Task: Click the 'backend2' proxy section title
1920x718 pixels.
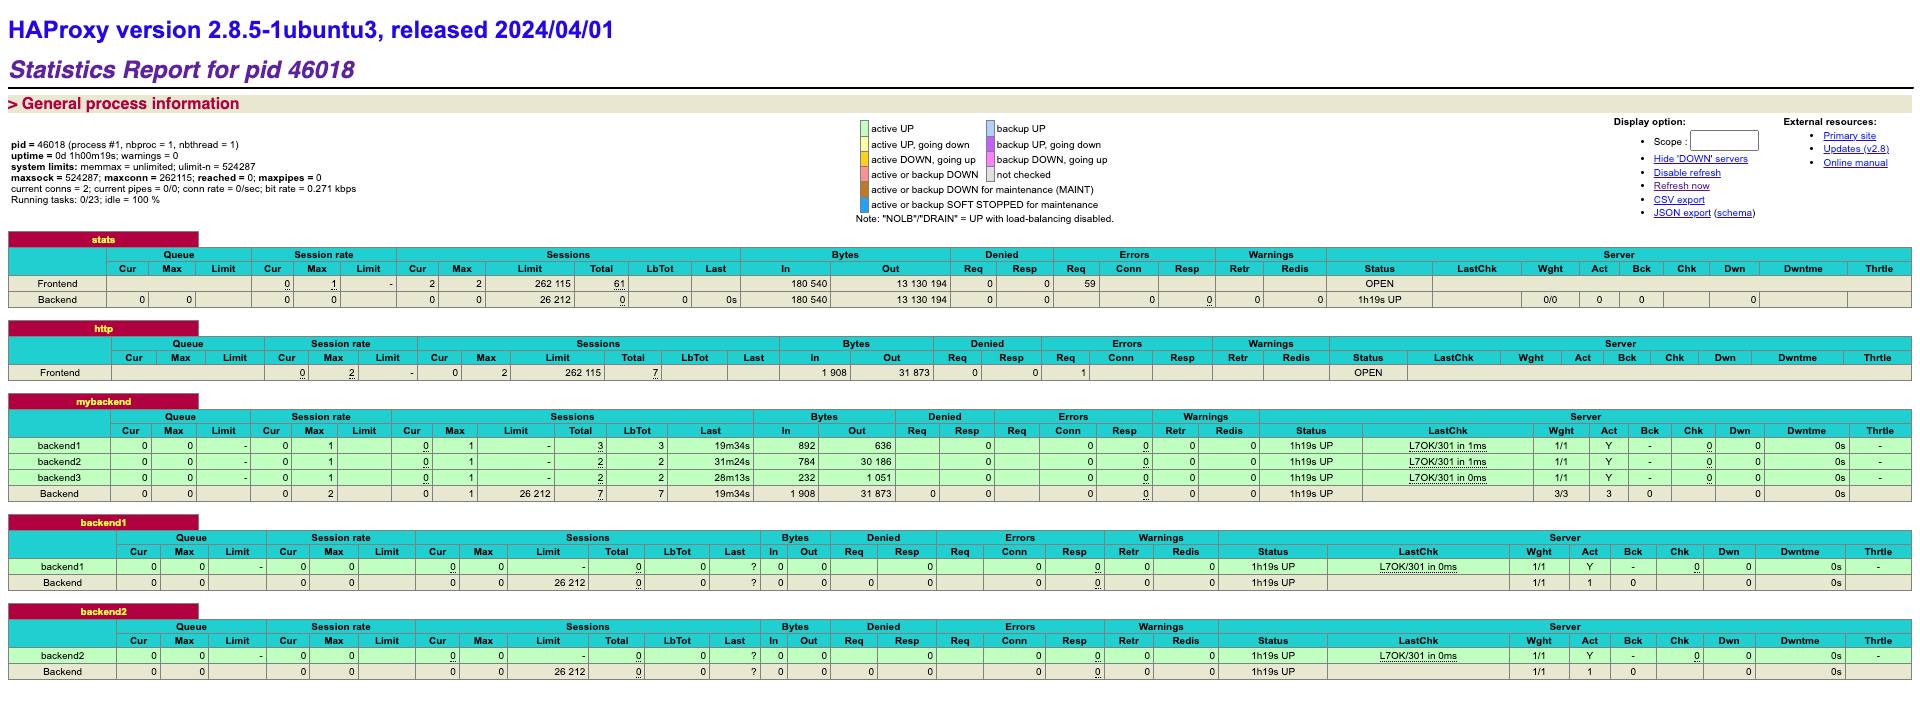Action: [x=103, y=612]
